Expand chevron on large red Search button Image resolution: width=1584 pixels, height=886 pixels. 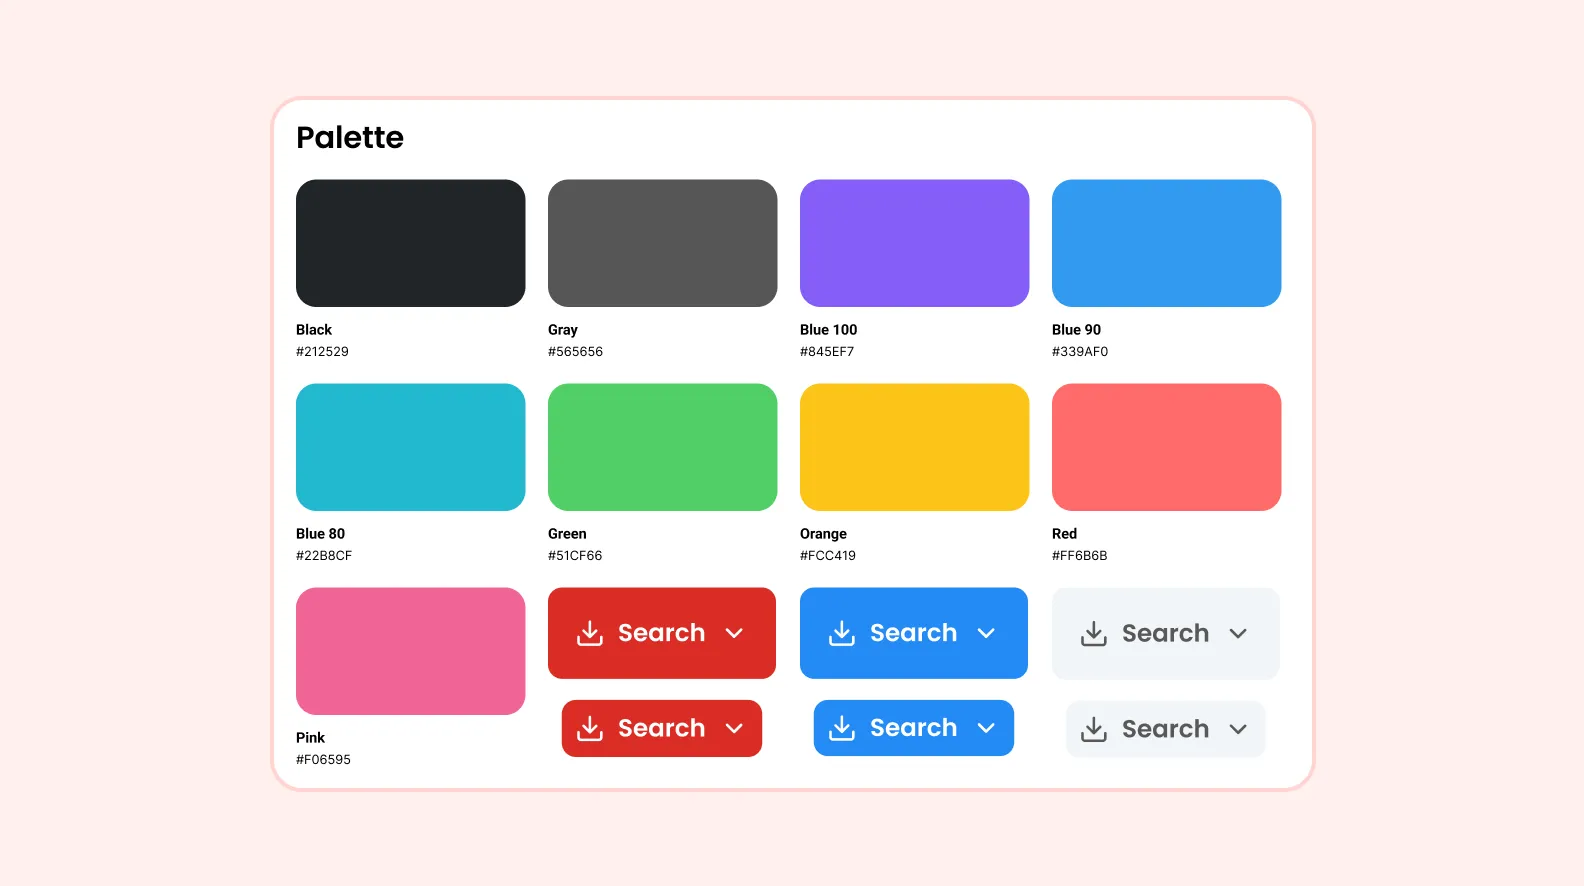click(734, 633)
